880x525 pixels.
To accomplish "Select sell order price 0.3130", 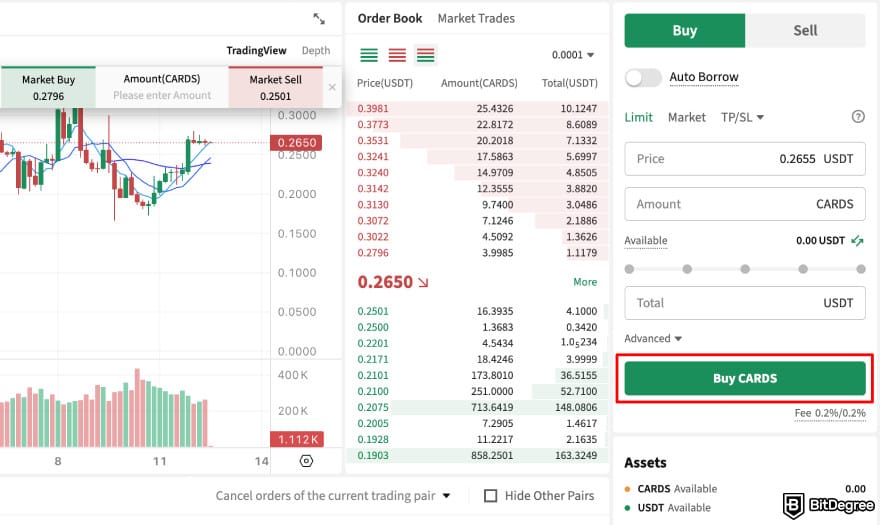I will 373,204.
